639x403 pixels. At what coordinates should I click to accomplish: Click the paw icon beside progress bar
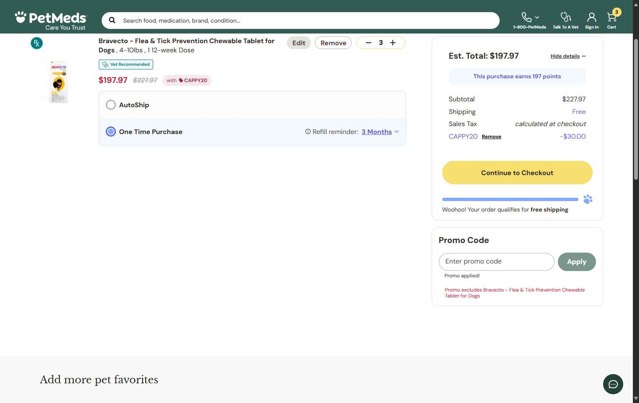tap(588, 199)
